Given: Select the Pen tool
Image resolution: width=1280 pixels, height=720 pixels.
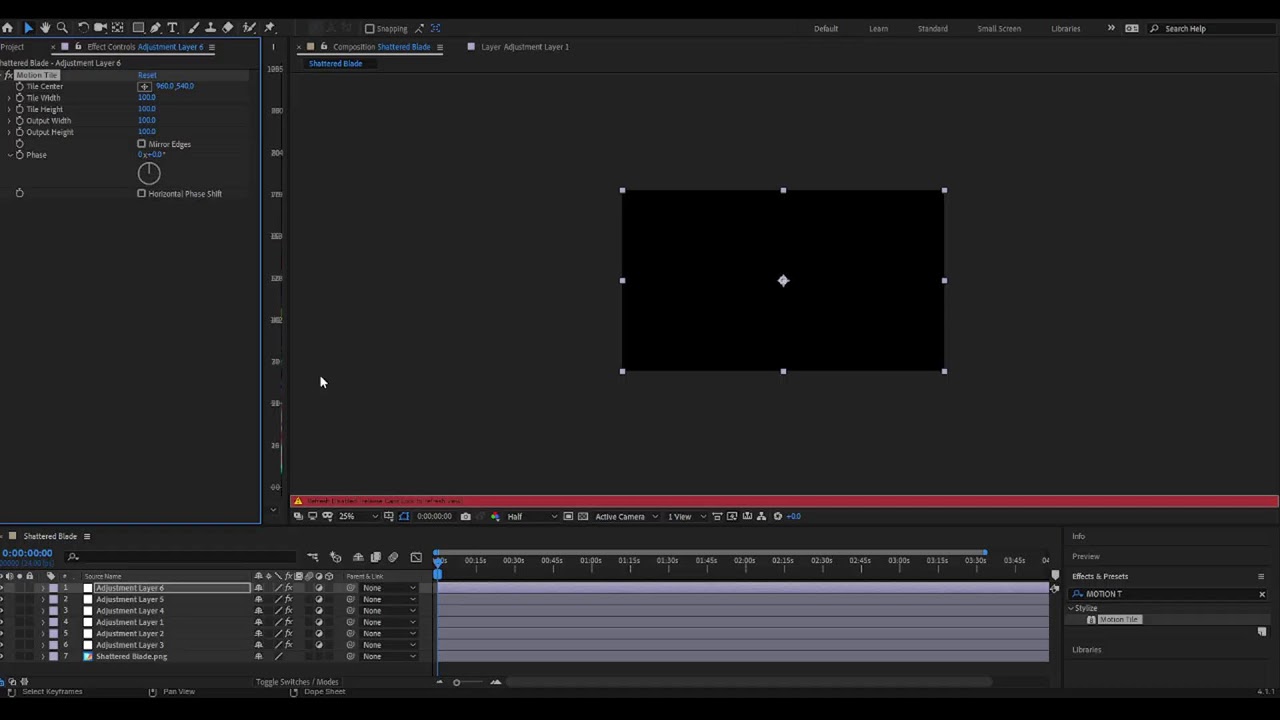Looking at the screenshot, I should coord(156,28).
